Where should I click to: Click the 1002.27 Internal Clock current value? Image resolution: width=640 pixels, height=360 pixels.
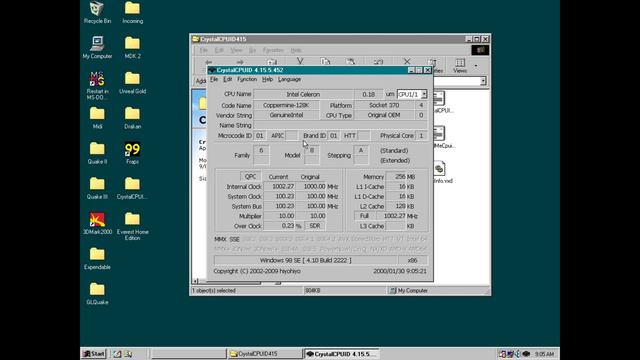tap(280, 187)
